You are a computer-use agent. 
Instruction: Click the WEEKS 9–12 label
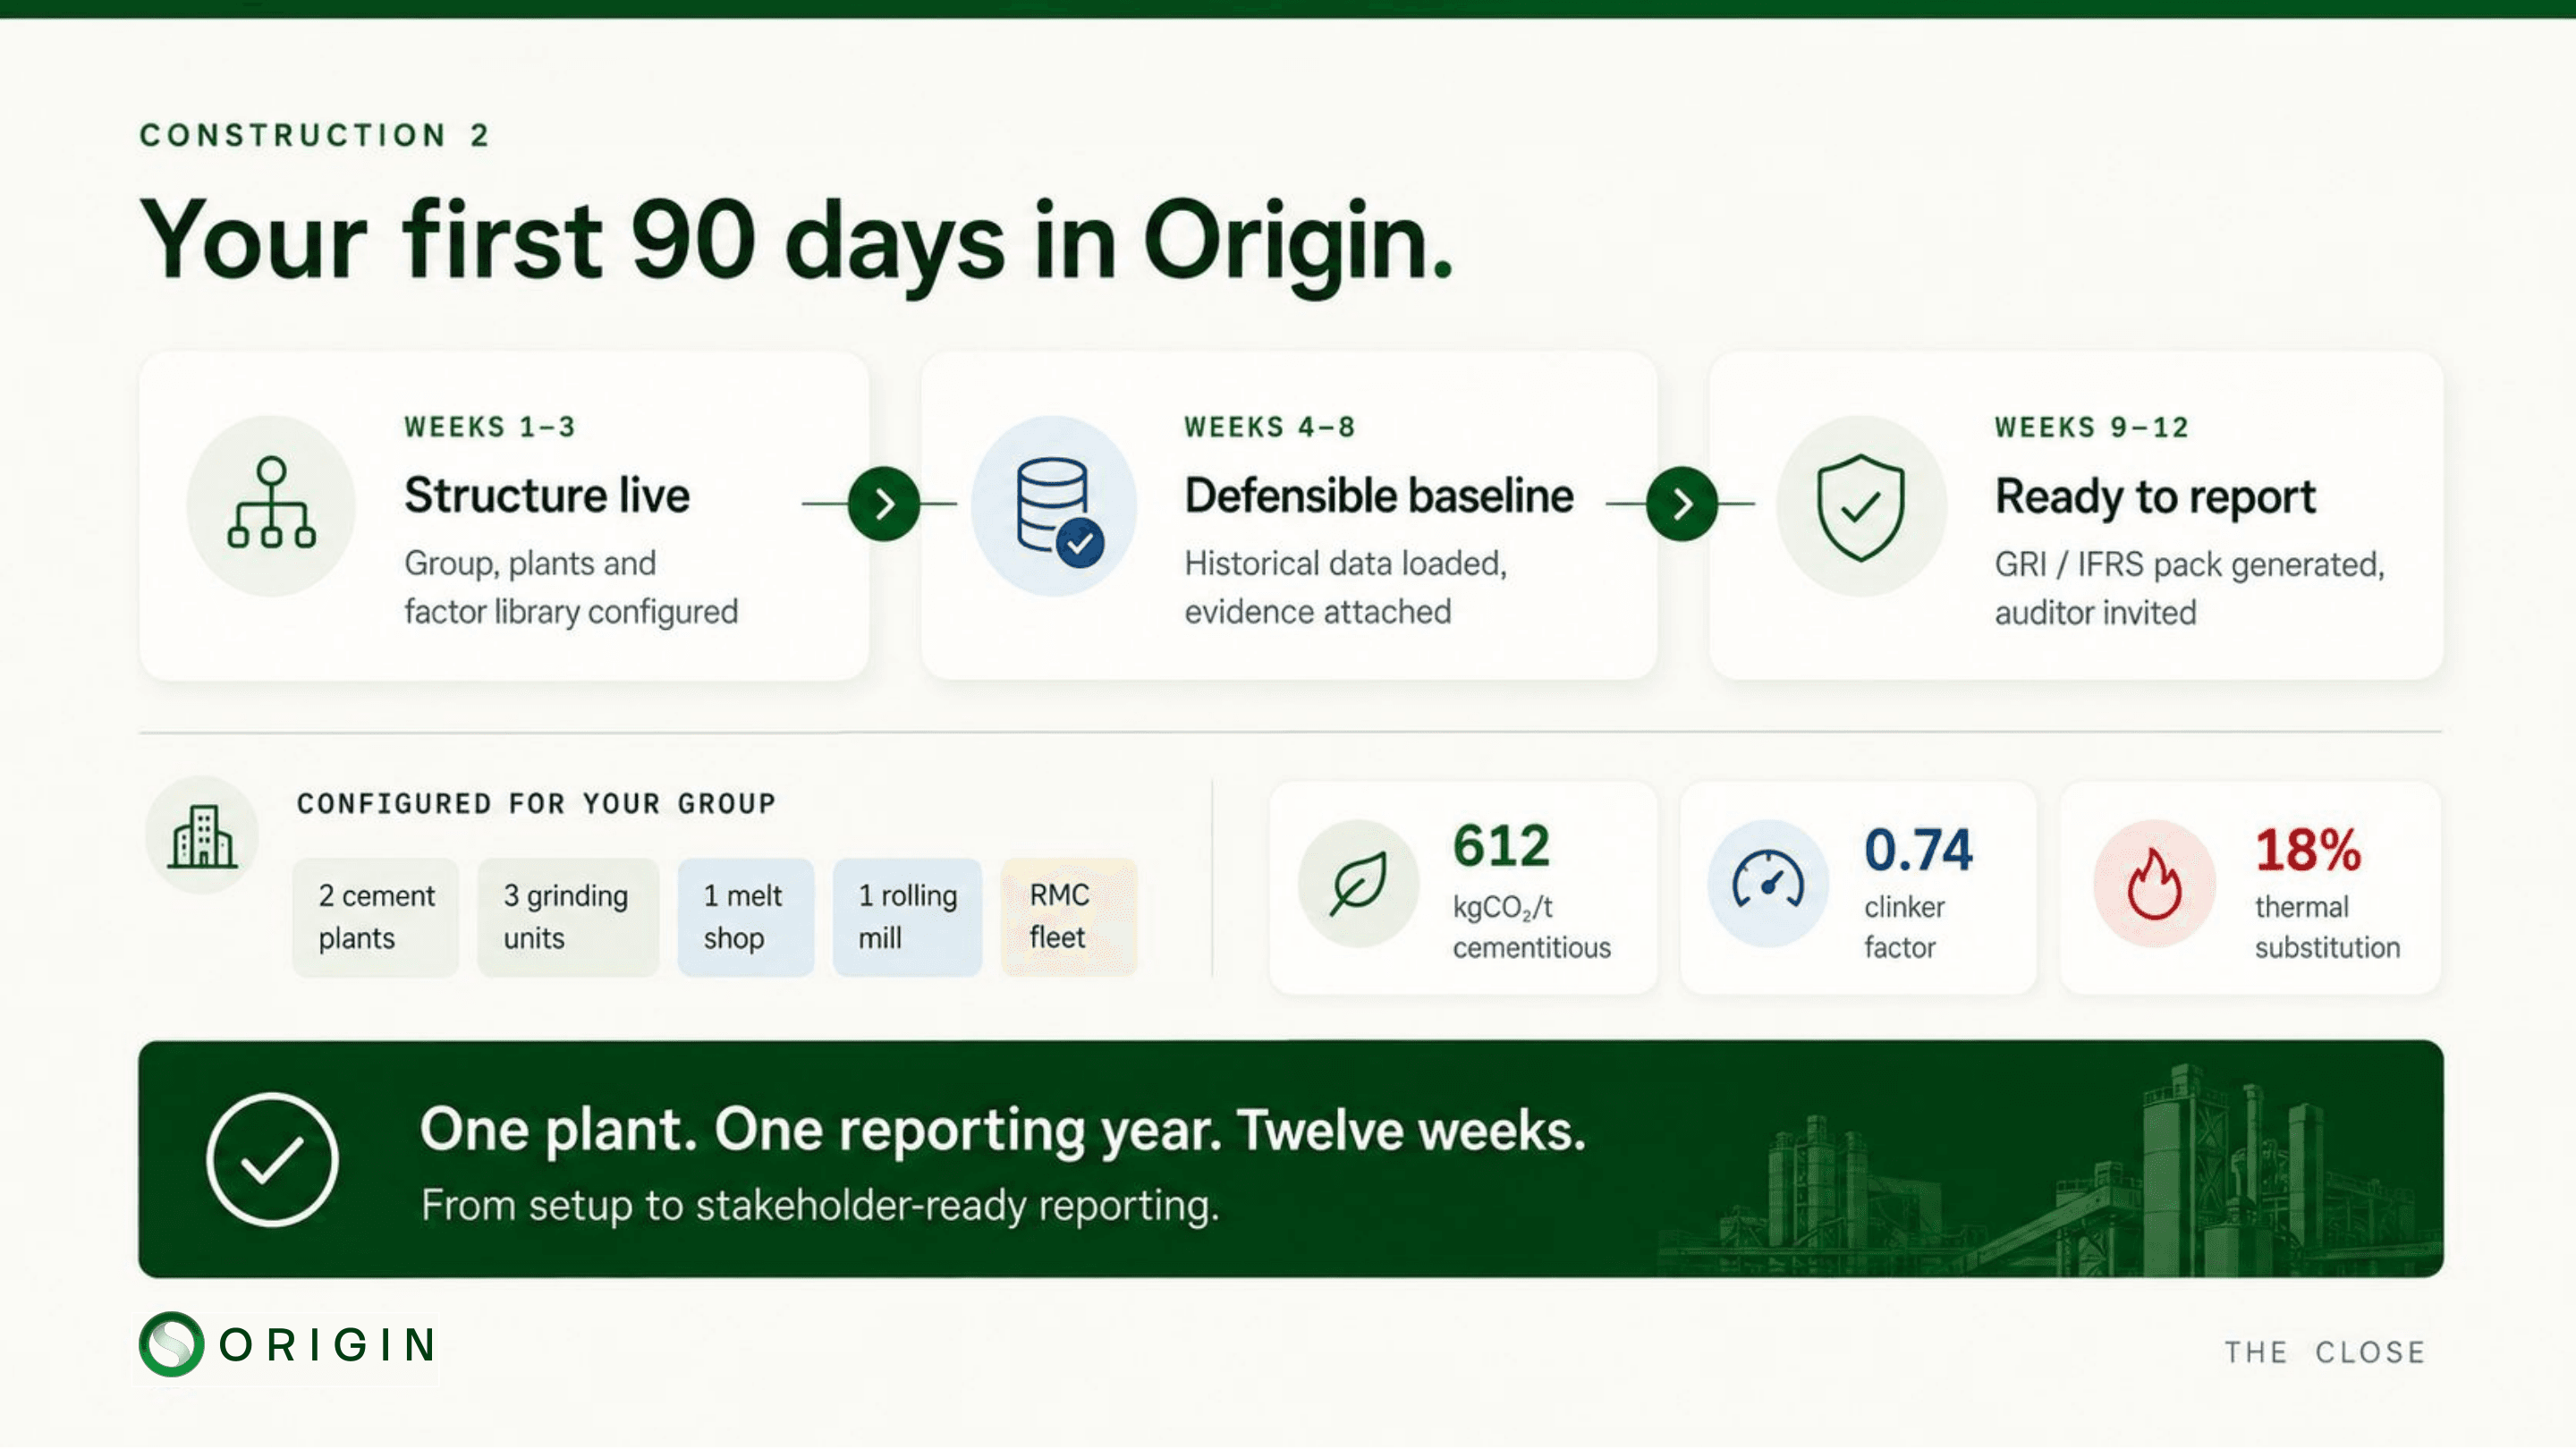click(2092, 427)
